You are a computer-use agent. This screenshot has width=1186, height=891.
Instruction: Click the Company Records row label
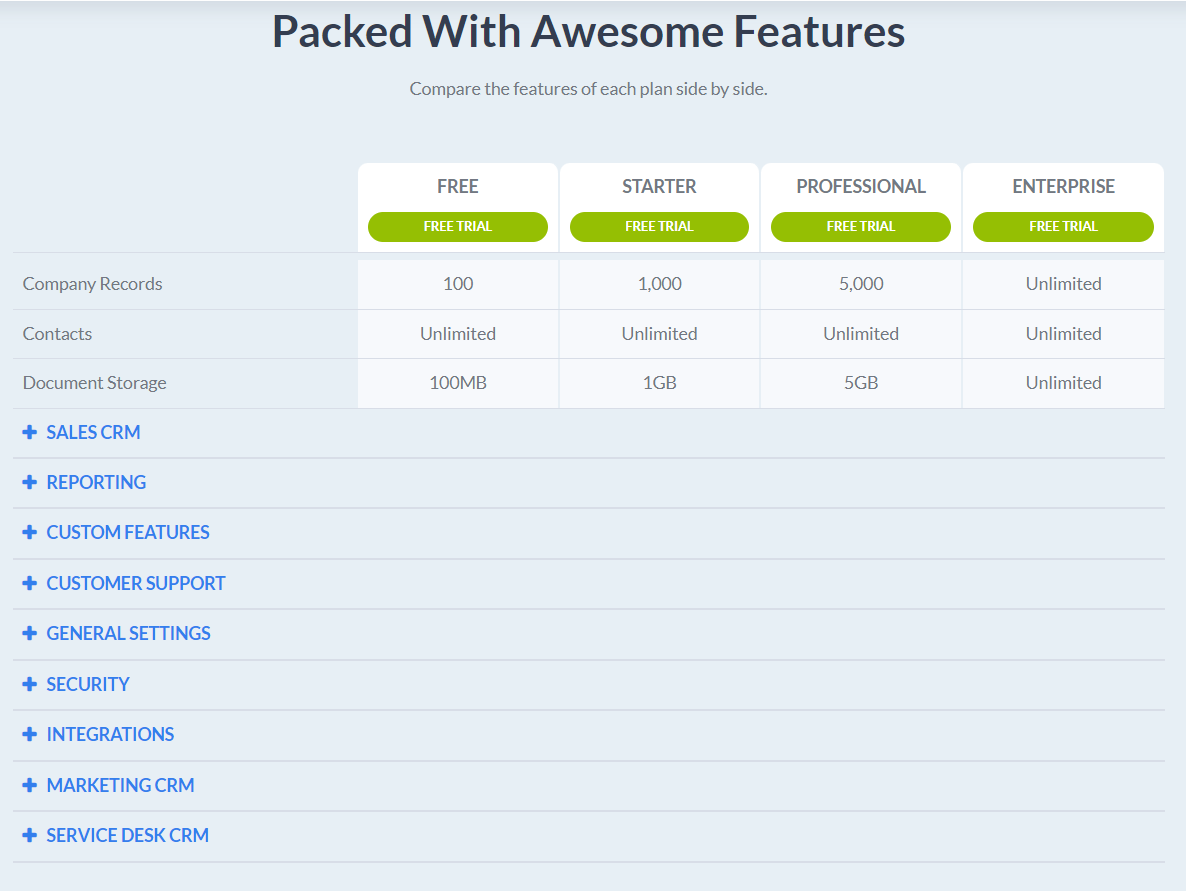click(92, 284)
